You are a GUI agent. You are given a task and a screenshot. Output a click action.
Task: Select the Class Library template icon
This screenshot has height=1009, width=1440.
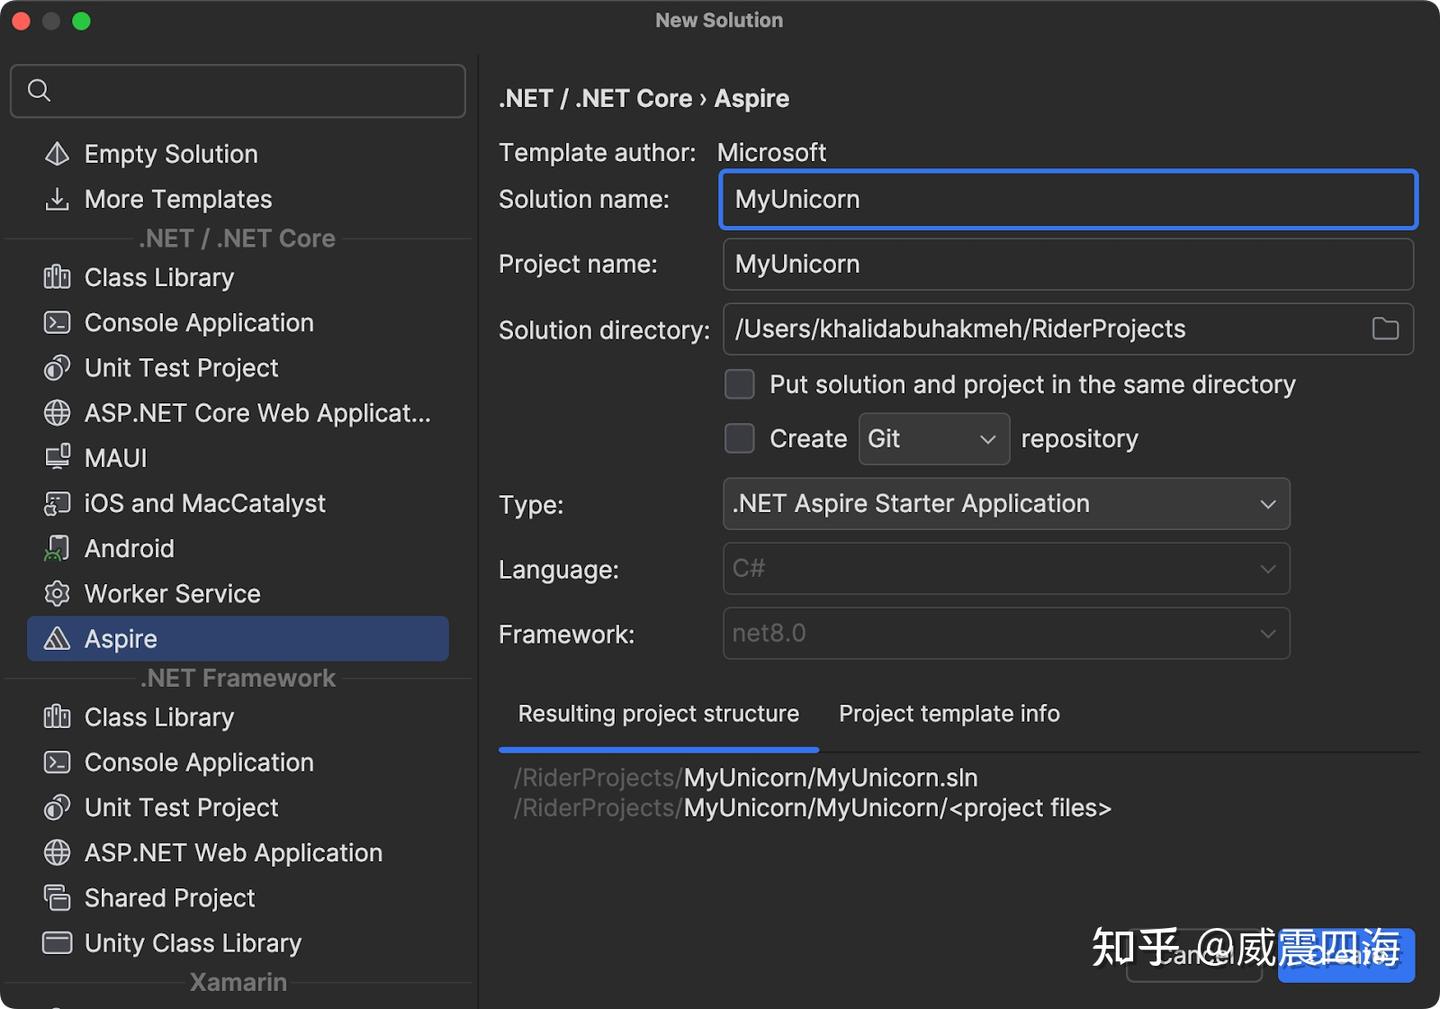coord(57,277)
